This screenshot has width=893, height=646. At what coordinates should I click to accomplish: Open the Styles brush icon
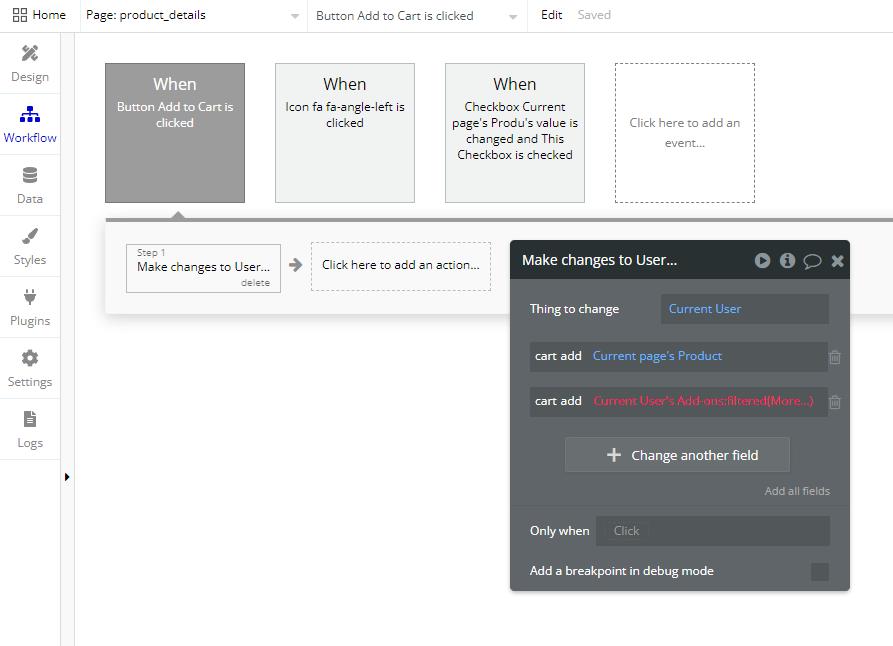click(30, 236)
